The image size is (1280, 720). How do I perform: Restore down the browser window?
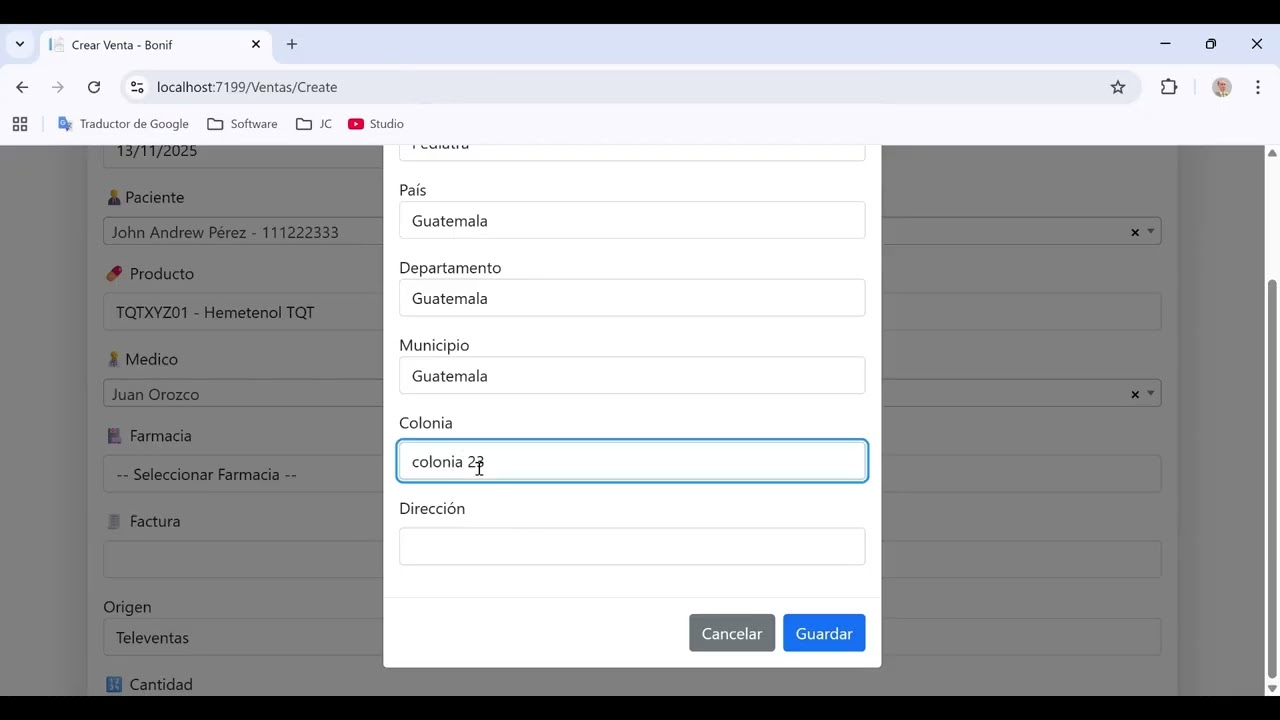(x=1211, y=44)
